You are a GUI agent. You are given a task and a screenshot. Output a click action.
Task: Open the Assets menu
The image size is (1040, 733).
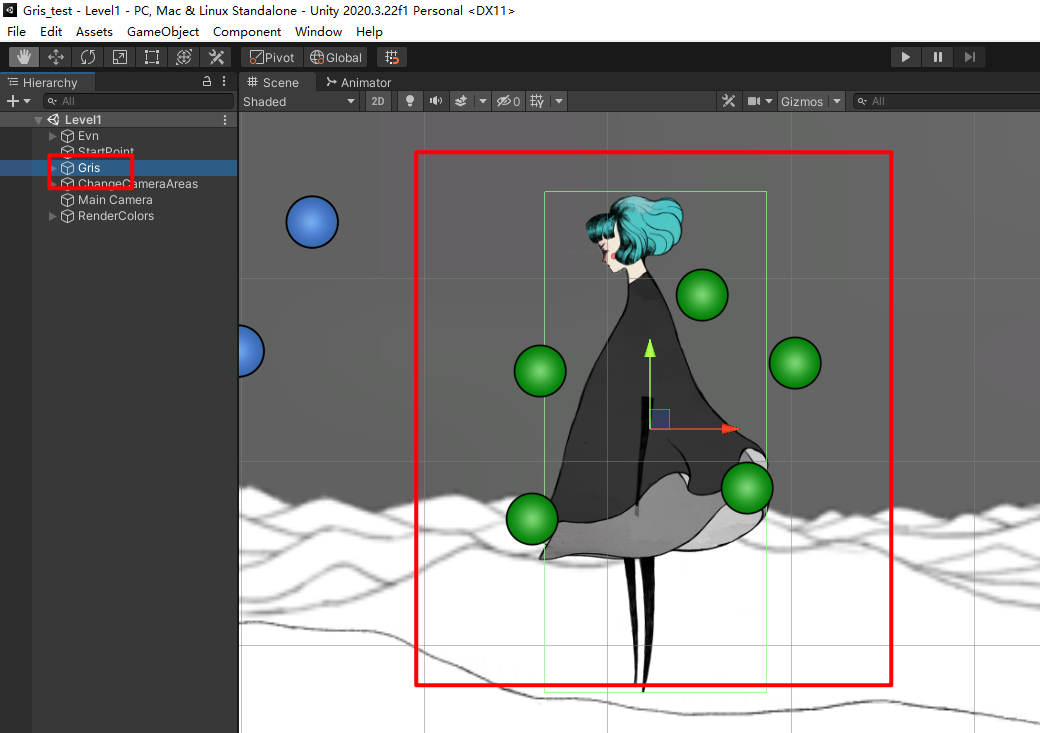coord(94,32)
